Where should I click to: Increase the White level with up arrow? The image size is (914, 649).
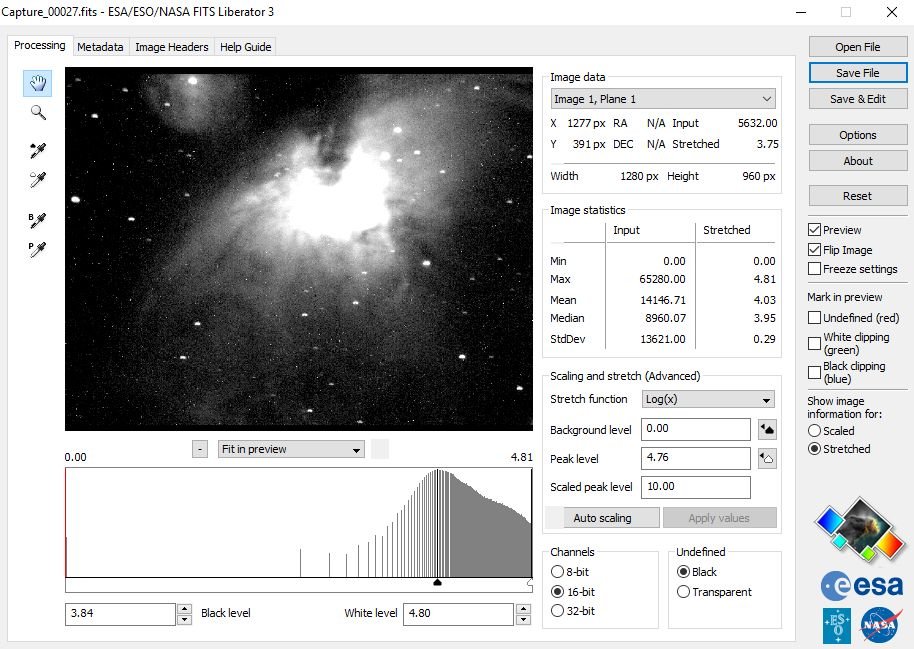click(x=523, y=608)
